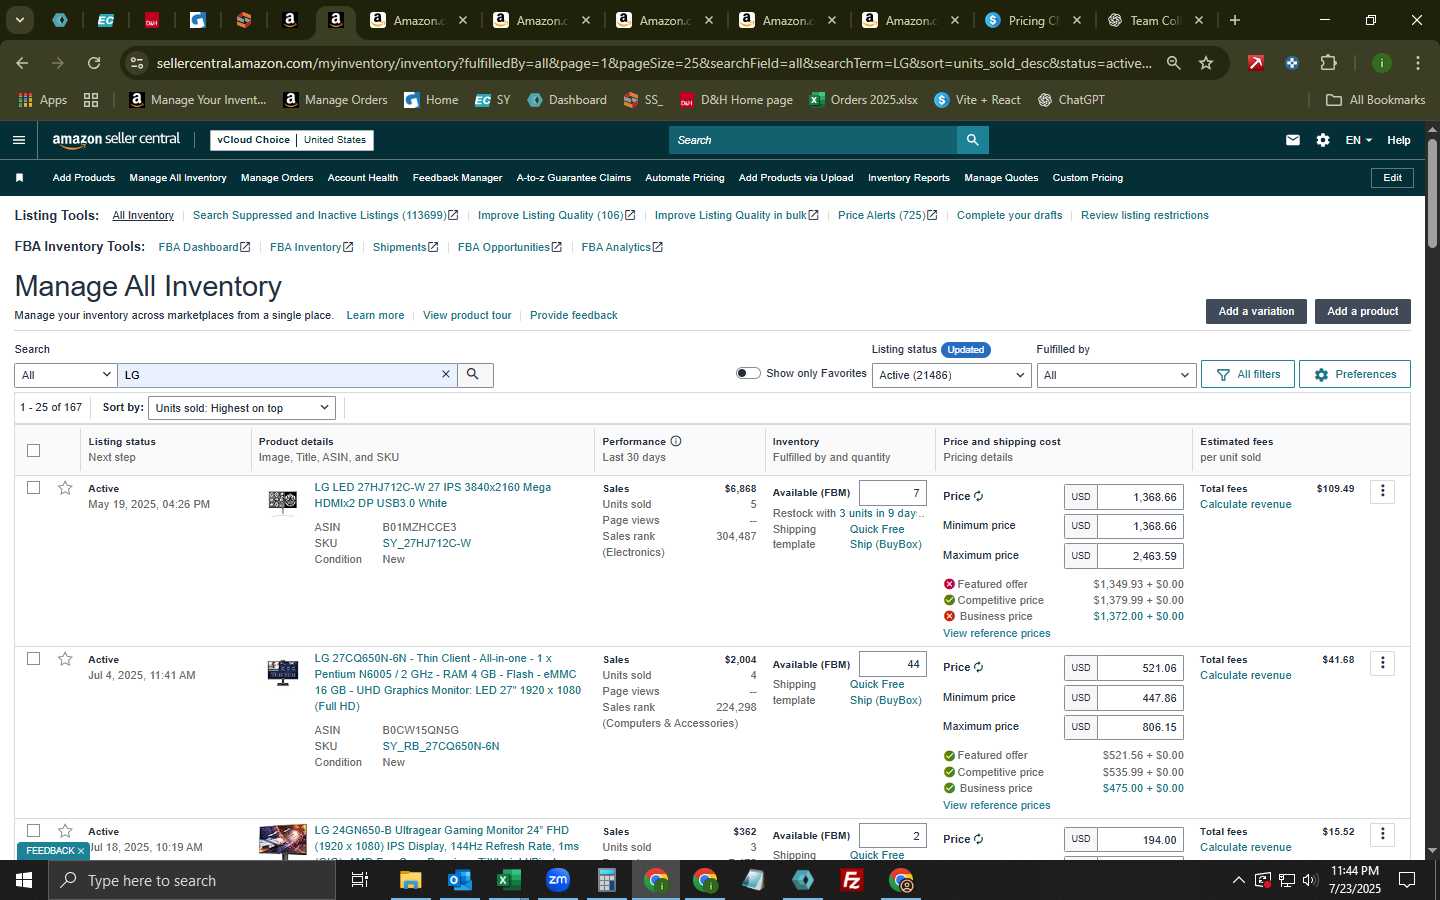Open the Zoom icon in the taskbar
The image size is (1440, 900).
[558, 880]
